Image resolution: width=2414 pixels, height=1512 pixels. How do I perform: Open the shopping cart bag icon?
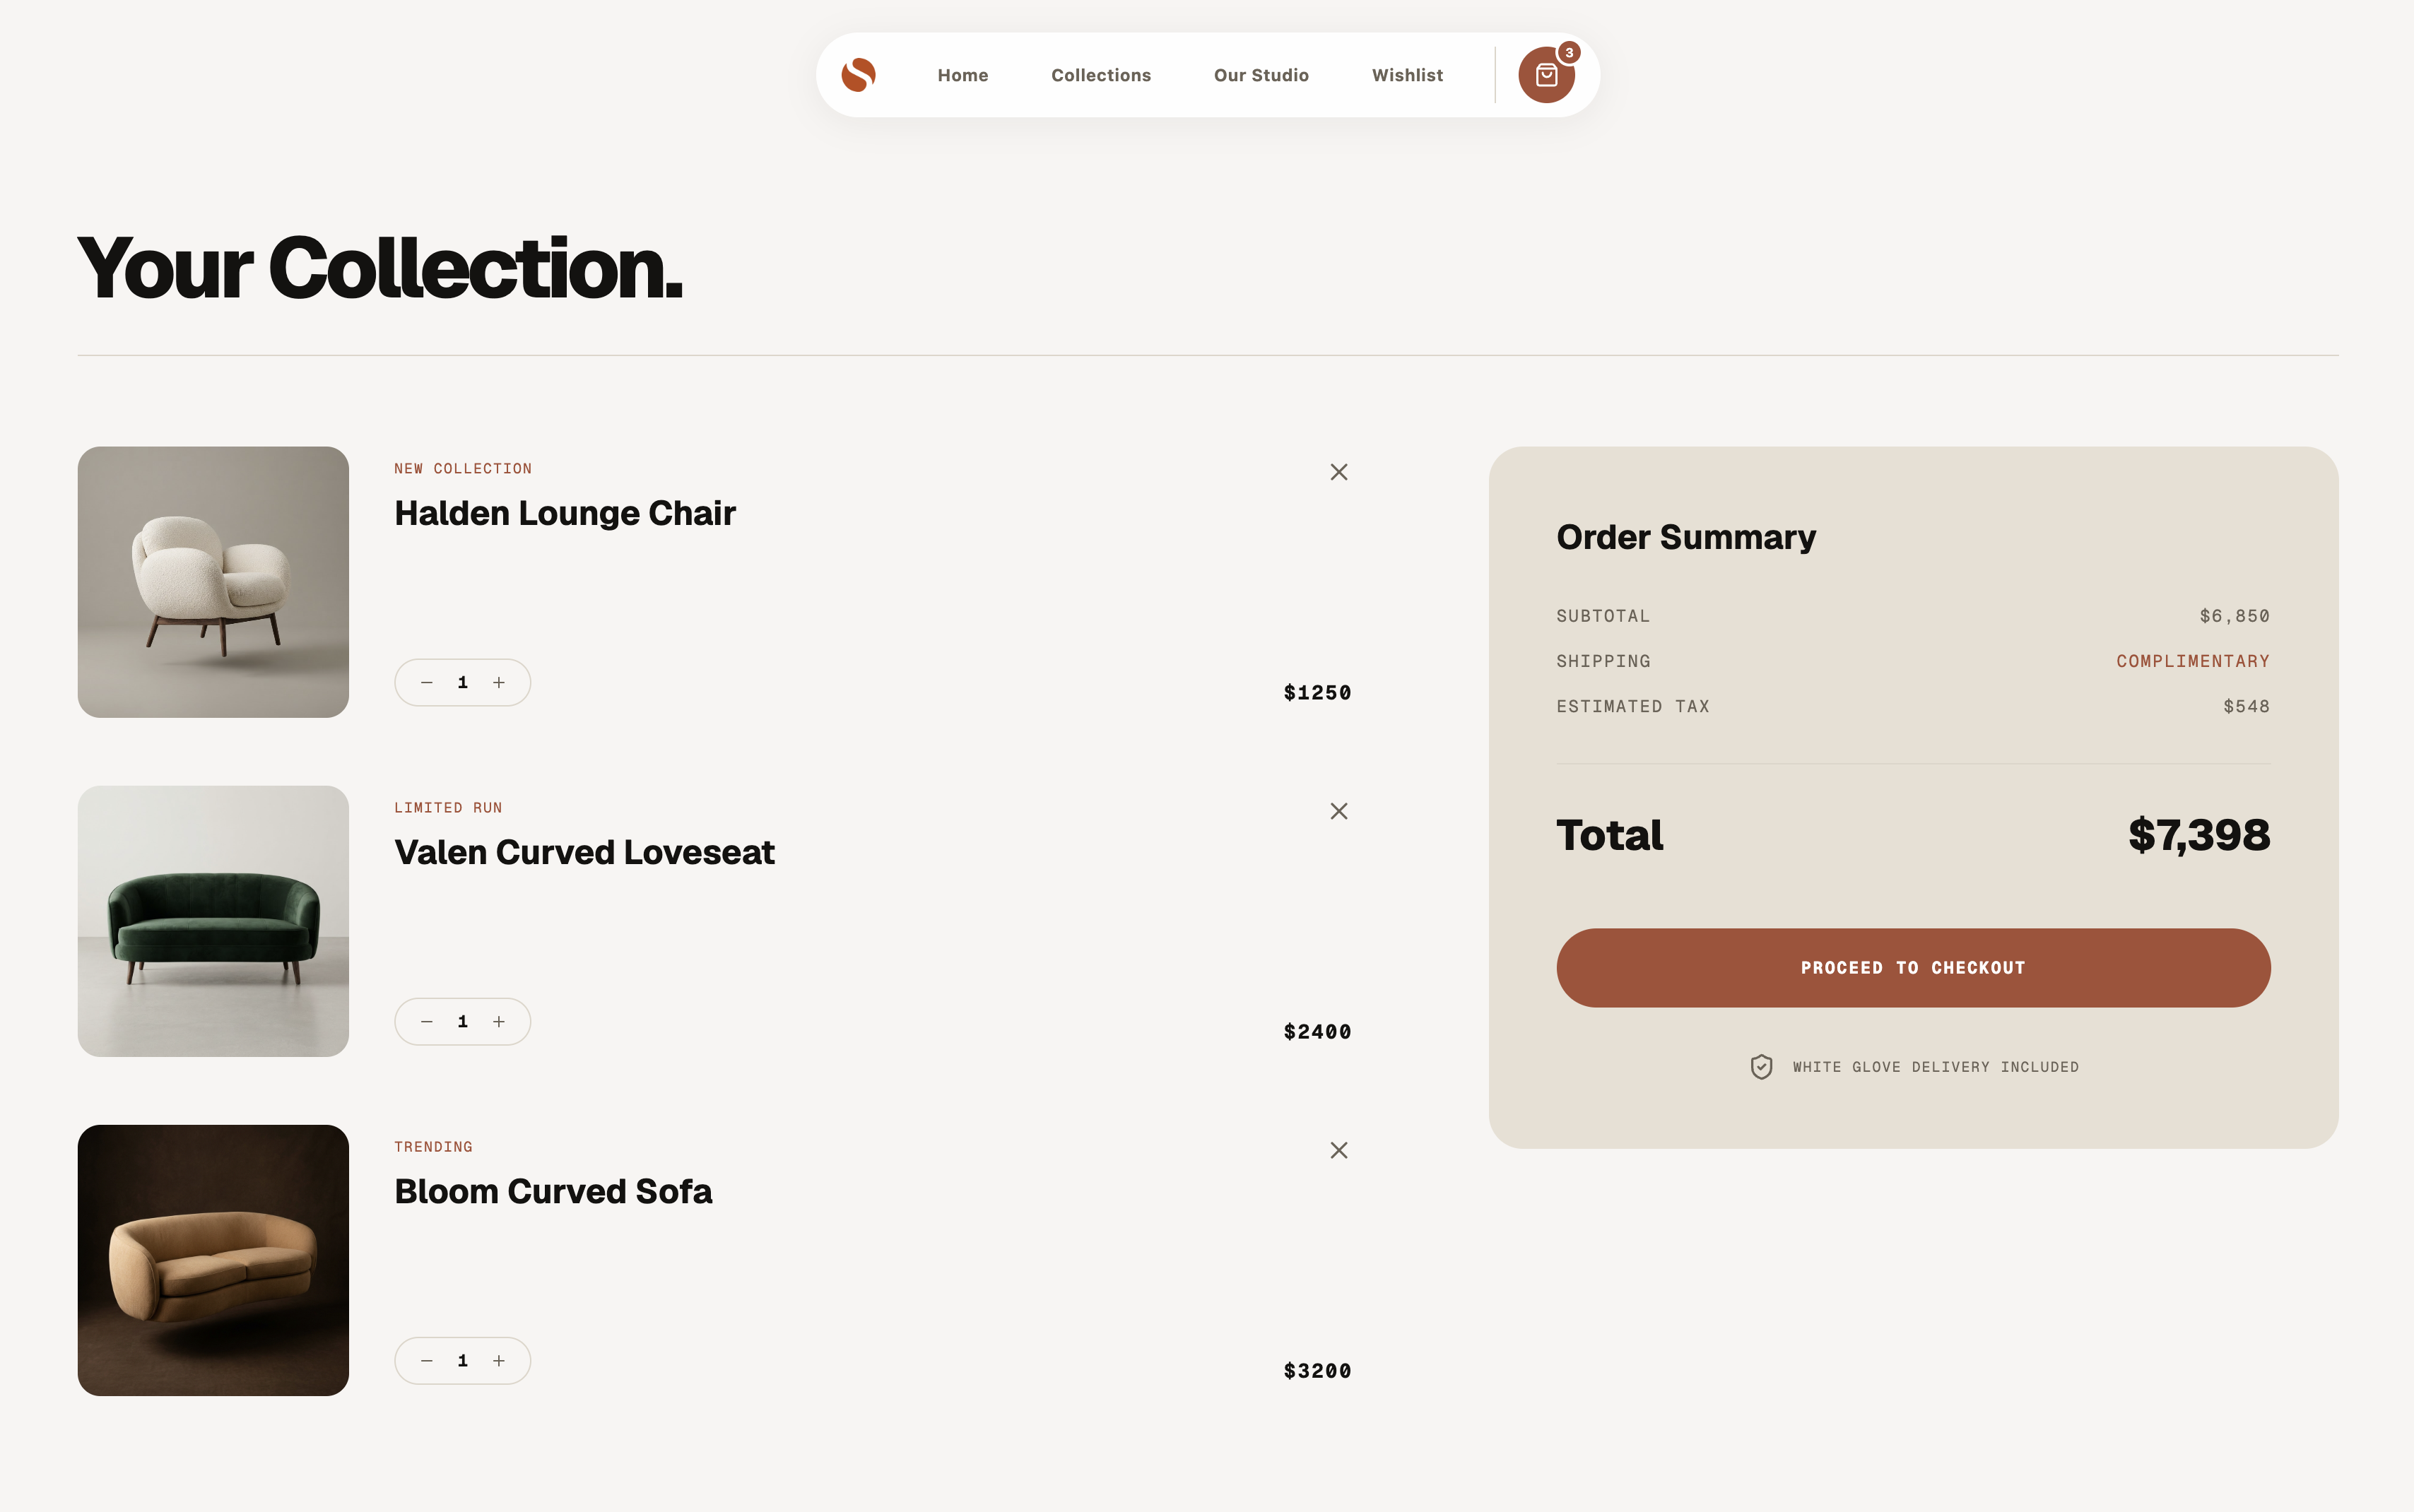(1546, 75)
